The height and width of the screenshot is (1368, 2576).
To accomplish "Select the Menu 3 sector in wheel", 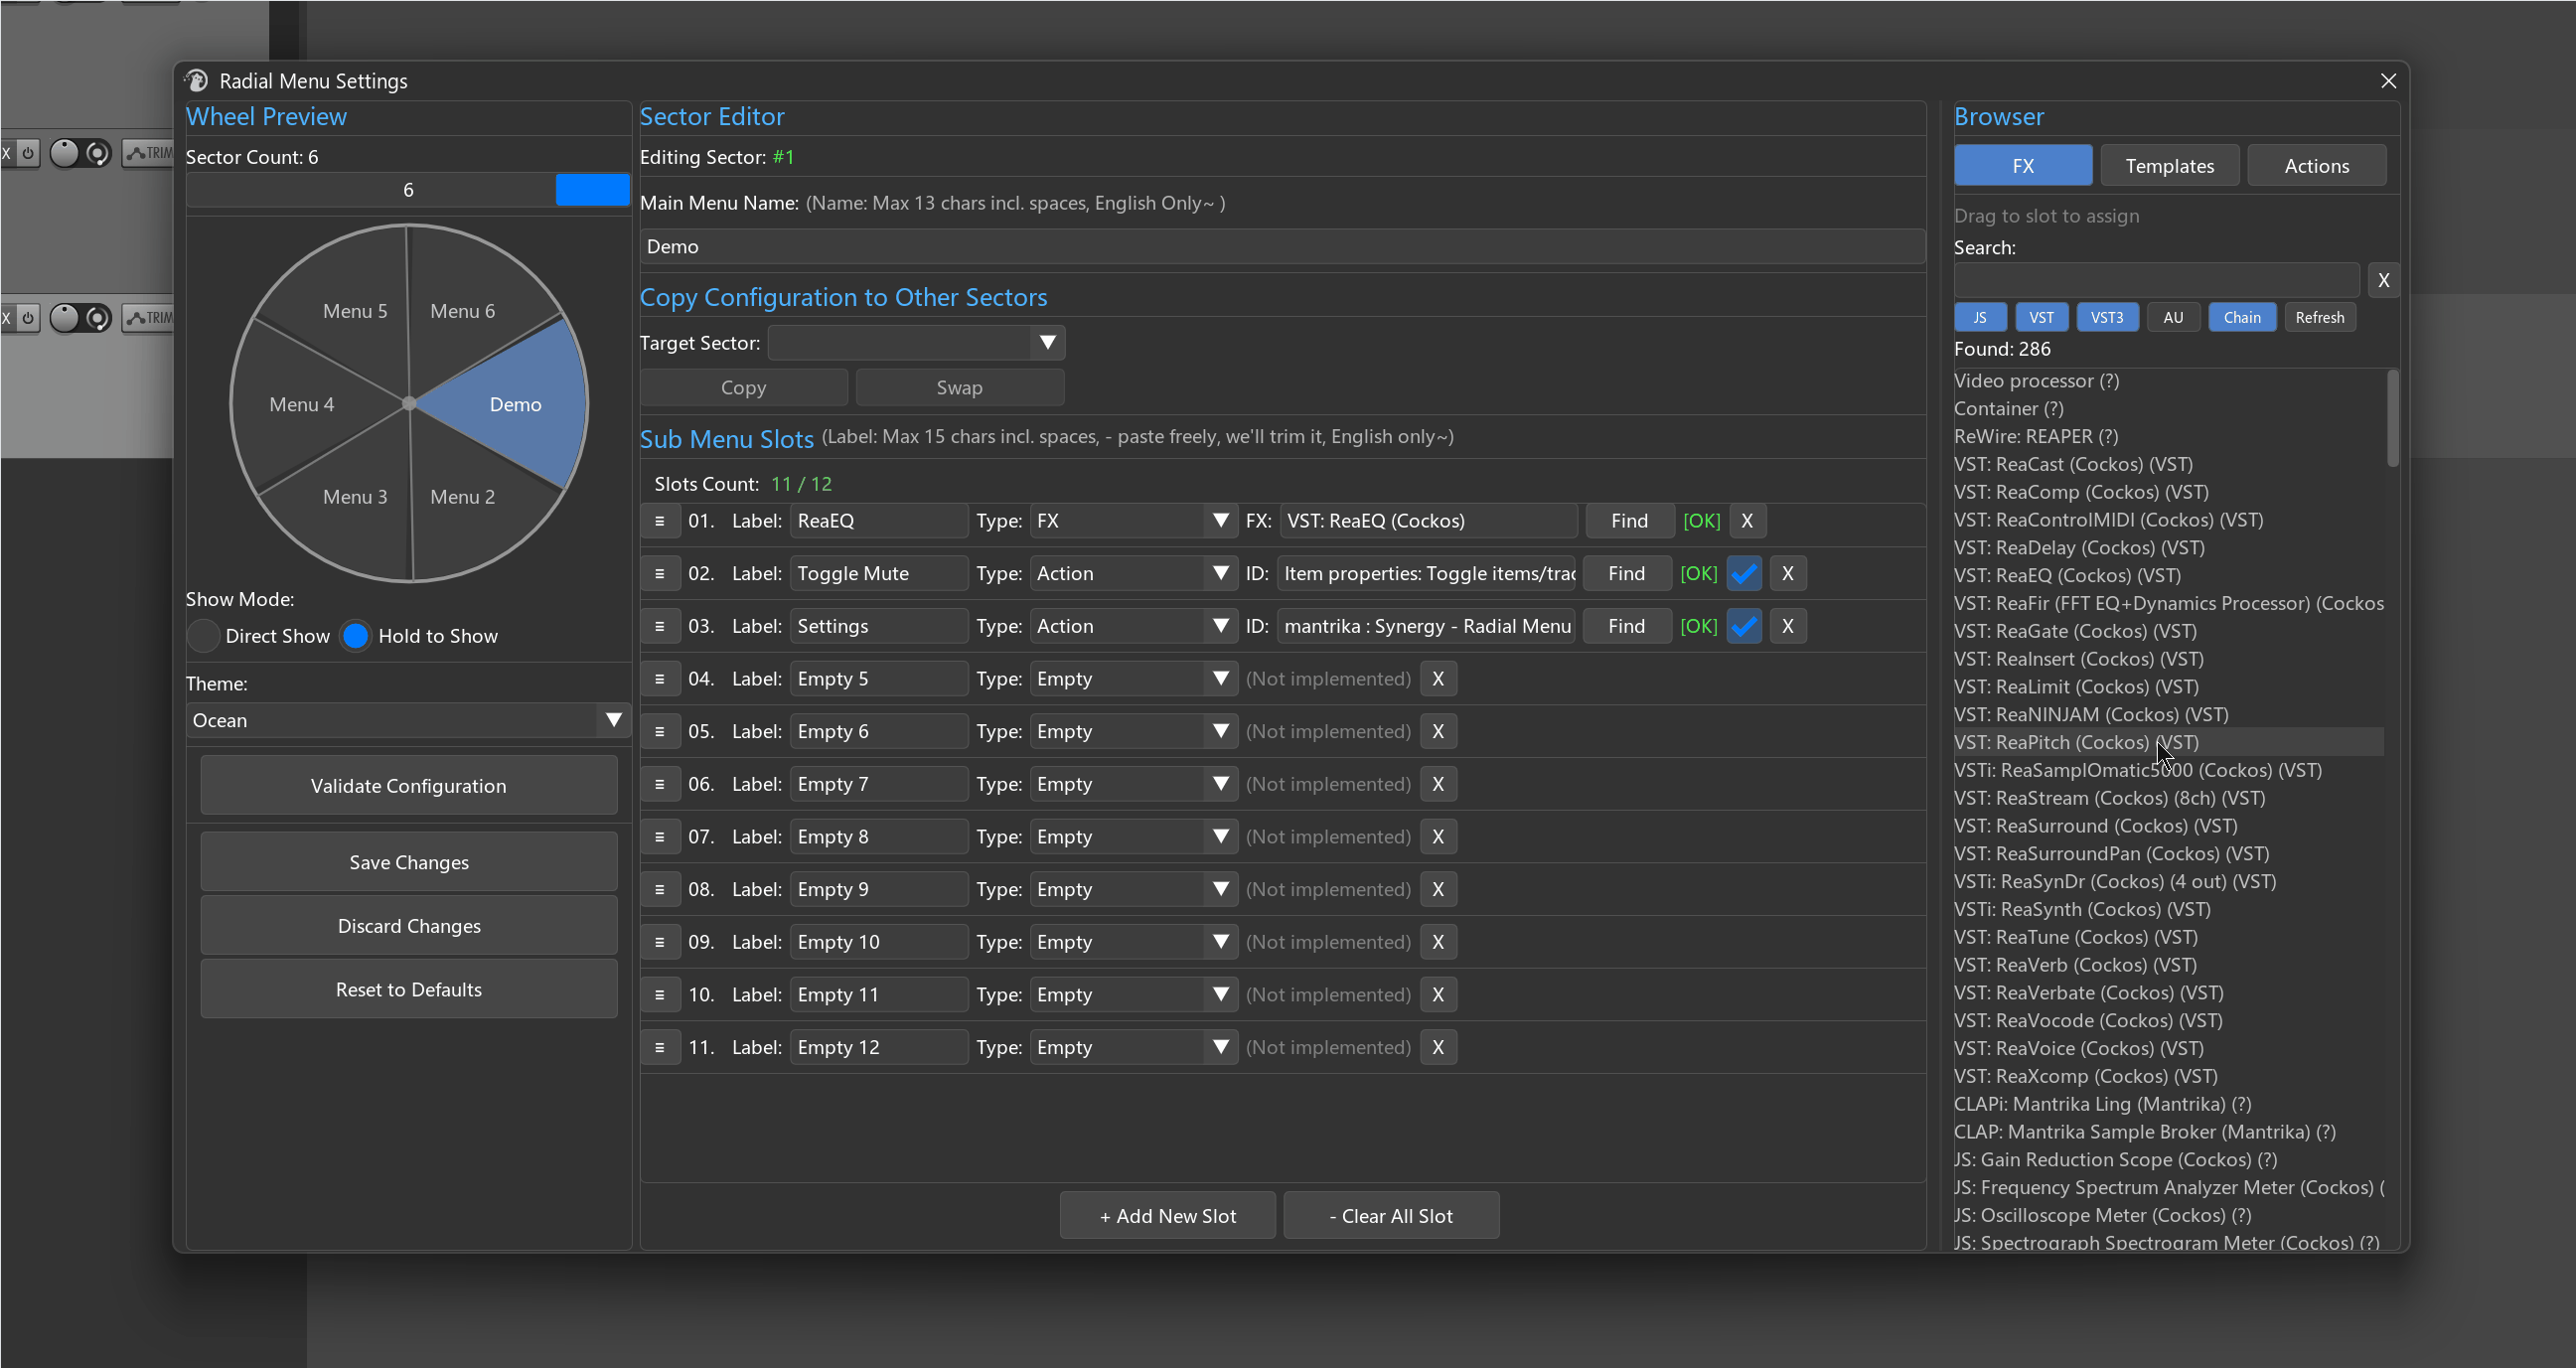I will pos(355,497).
